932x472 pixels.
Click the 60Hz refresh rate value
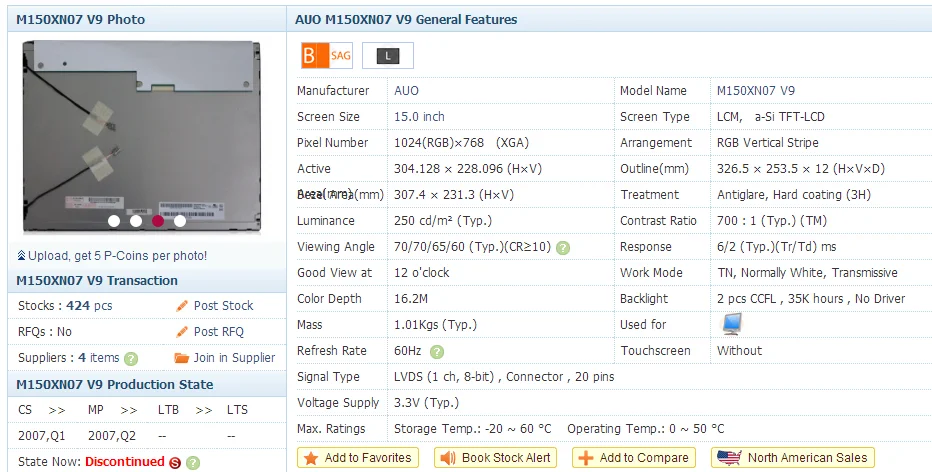pos(407,351)
